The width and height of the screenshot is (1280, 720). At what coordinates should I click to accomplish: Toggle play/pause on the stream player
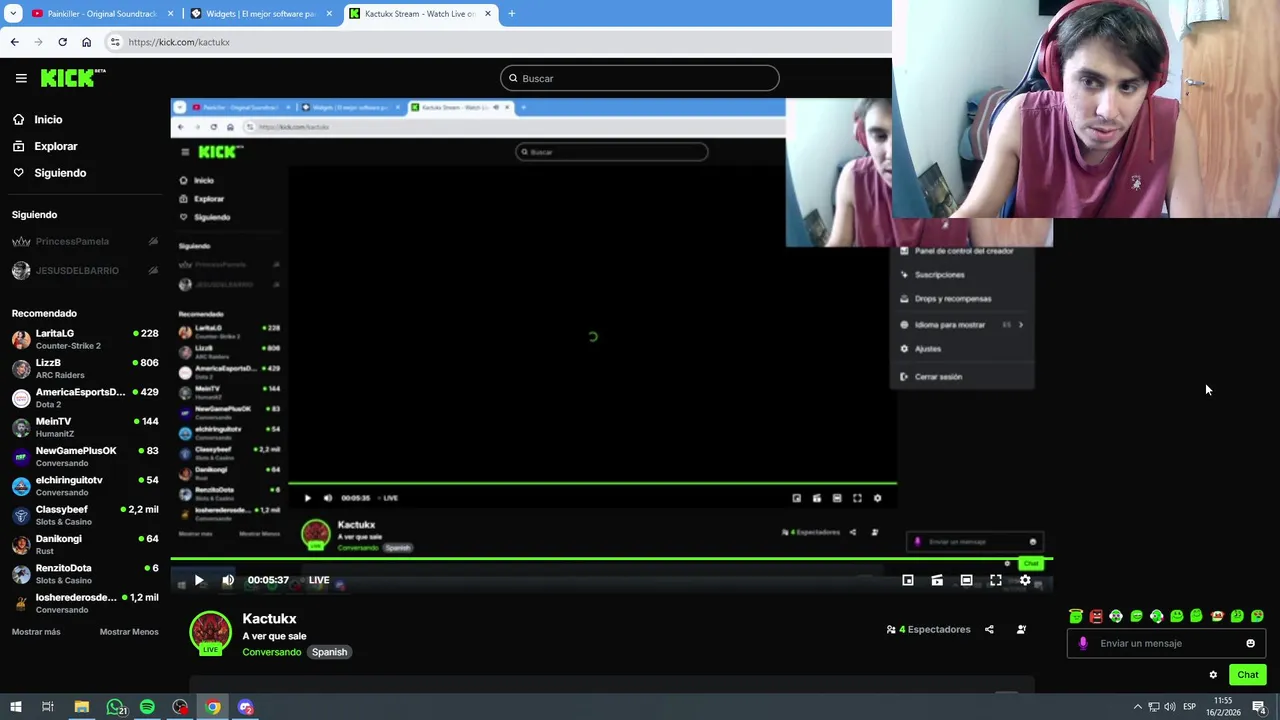pos(199,580)
